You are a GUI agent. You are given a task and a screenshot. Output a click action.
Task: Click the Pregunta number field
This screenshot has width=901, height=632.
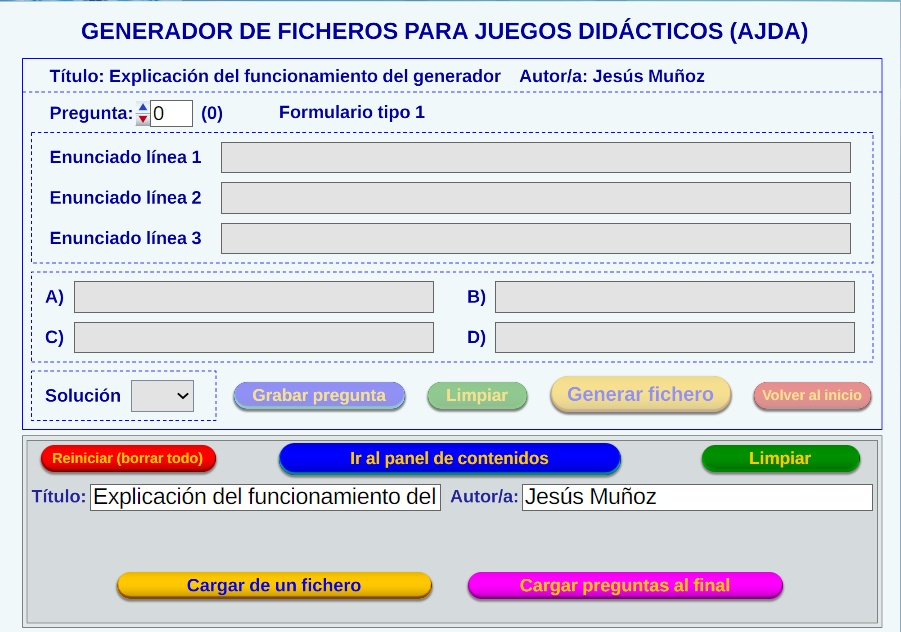tap(171, 113)
